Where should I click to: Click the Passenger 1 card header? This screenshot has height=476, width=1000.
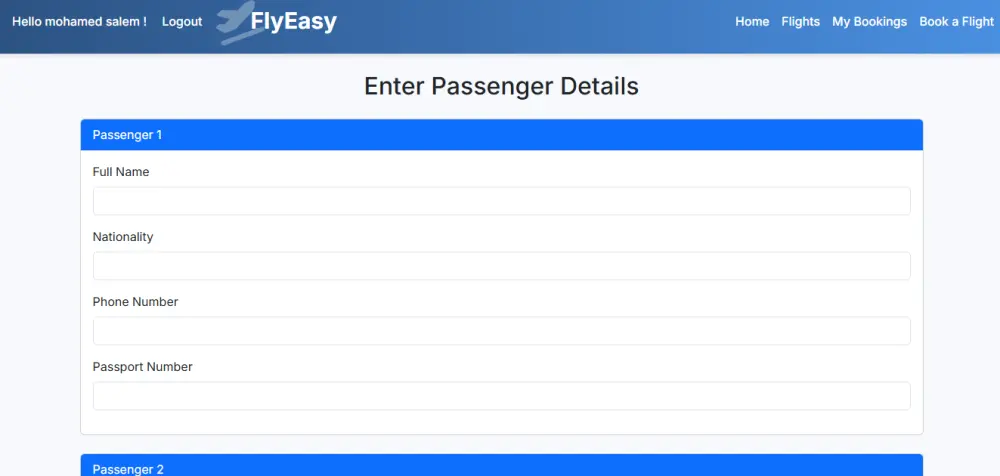coord(501,135)
